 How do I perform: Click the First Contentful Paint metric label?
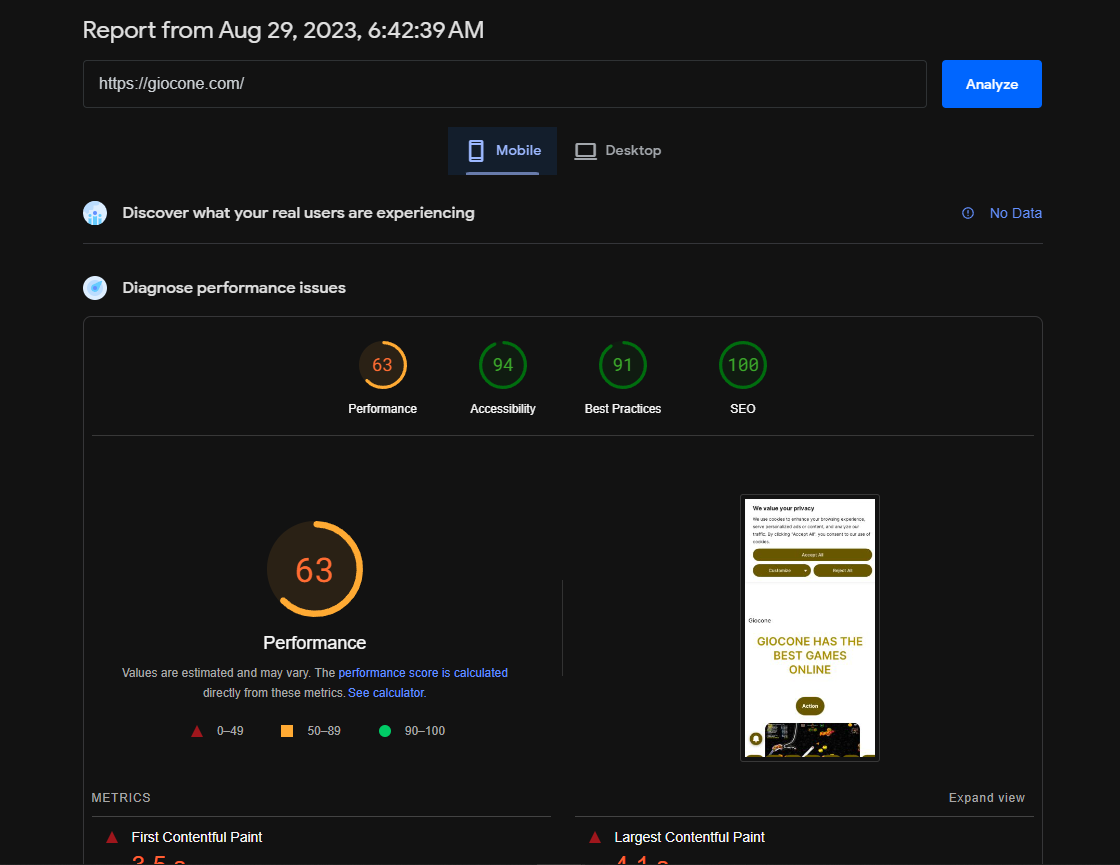[x=196, y=837]
